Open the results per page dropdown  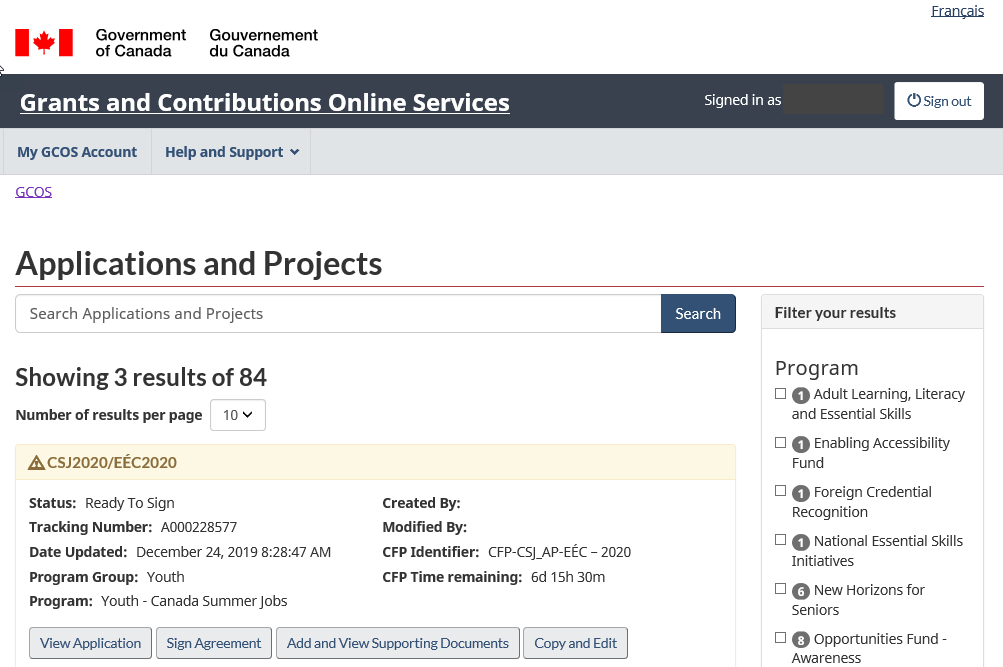coord(237,415)
